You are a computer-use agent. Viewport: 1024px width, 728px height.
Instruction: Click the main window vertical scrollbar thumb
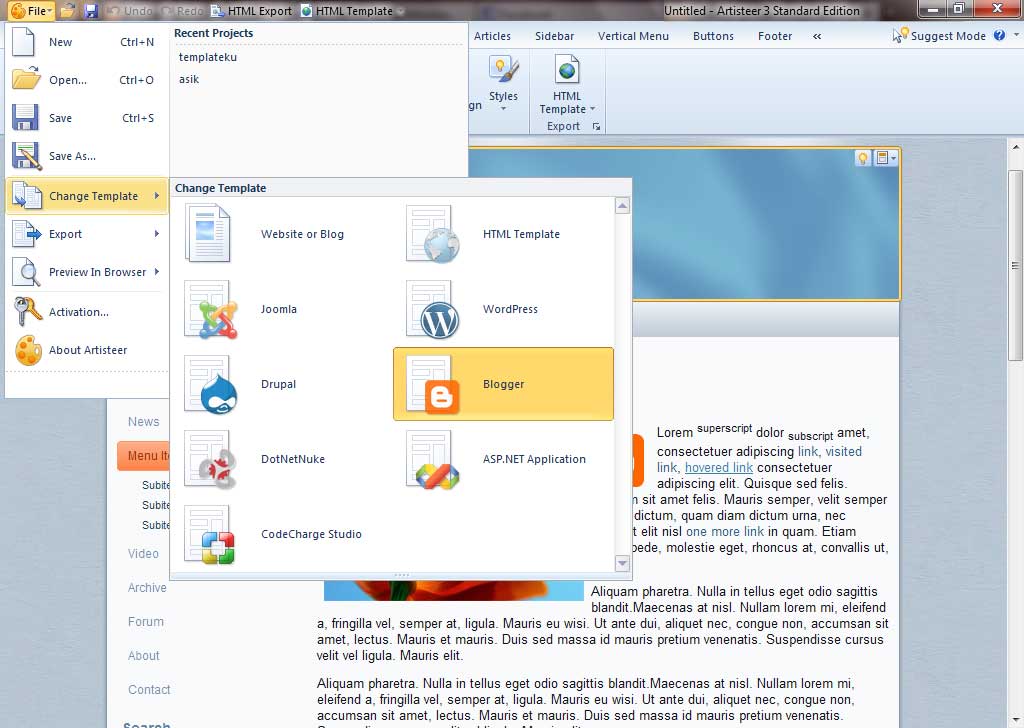(1015, 265)
